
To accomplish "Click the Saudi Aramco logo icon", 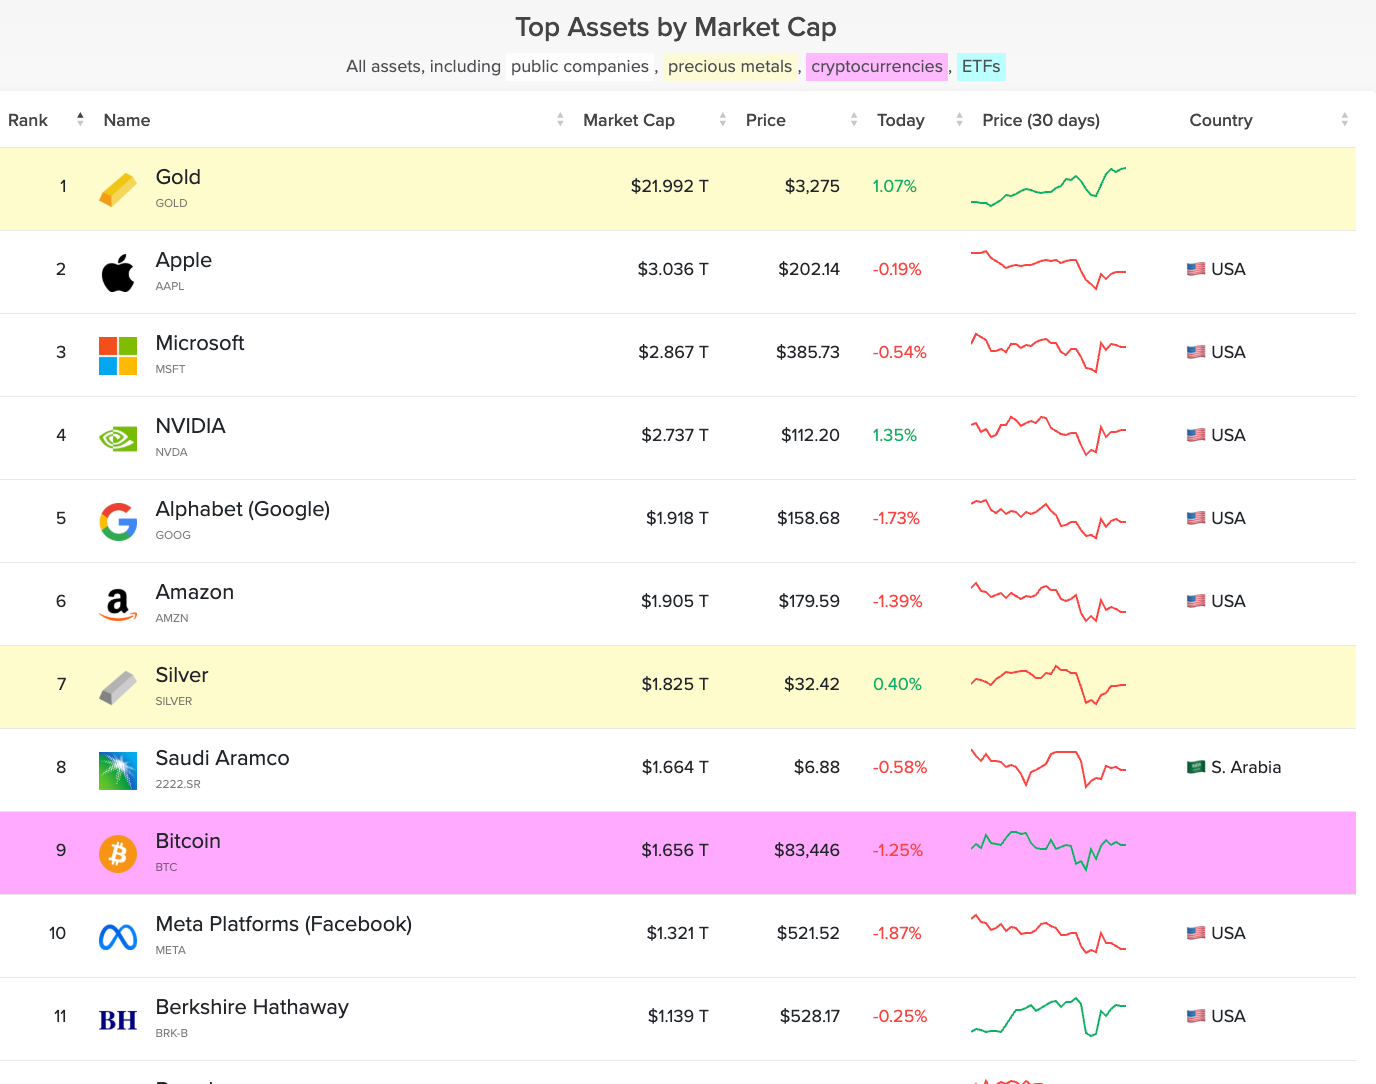I will (x=118, y=770).
